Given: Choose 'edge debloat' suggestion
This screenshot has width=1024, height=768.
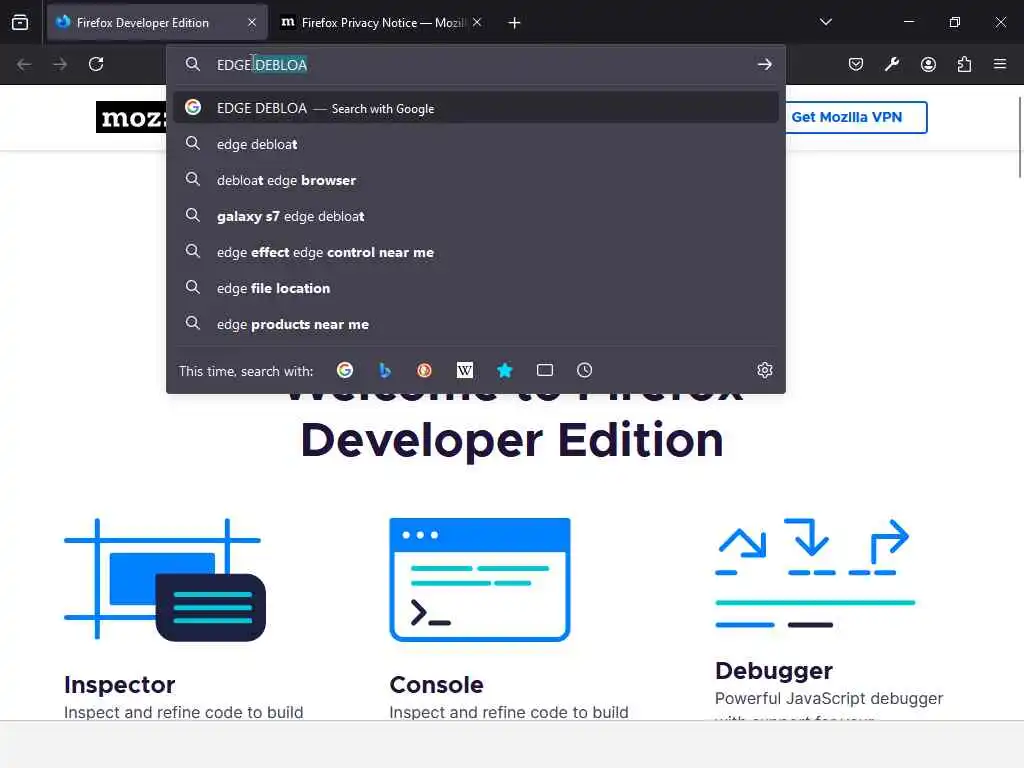Looking at the screenshot, I should (x=476, y=144).
